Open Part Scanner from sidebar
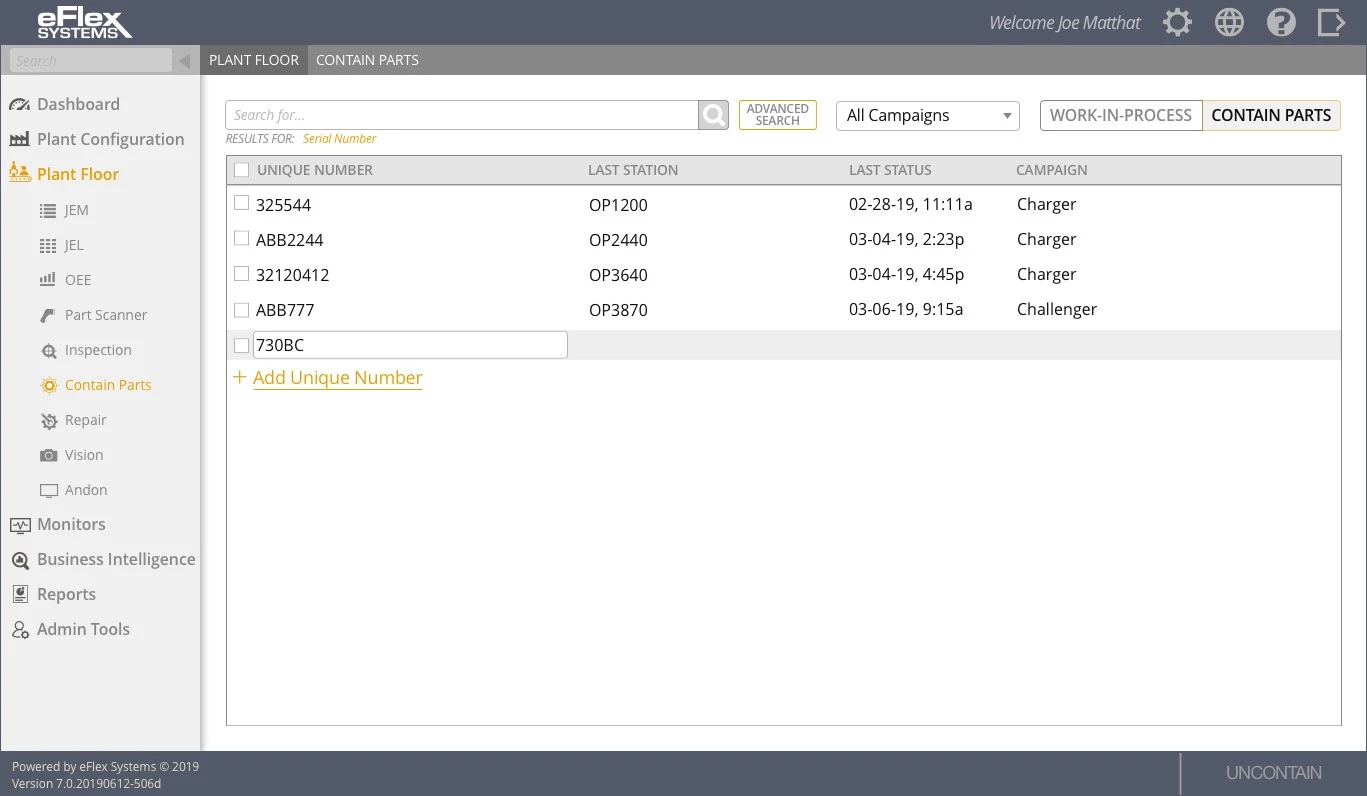 105,315
